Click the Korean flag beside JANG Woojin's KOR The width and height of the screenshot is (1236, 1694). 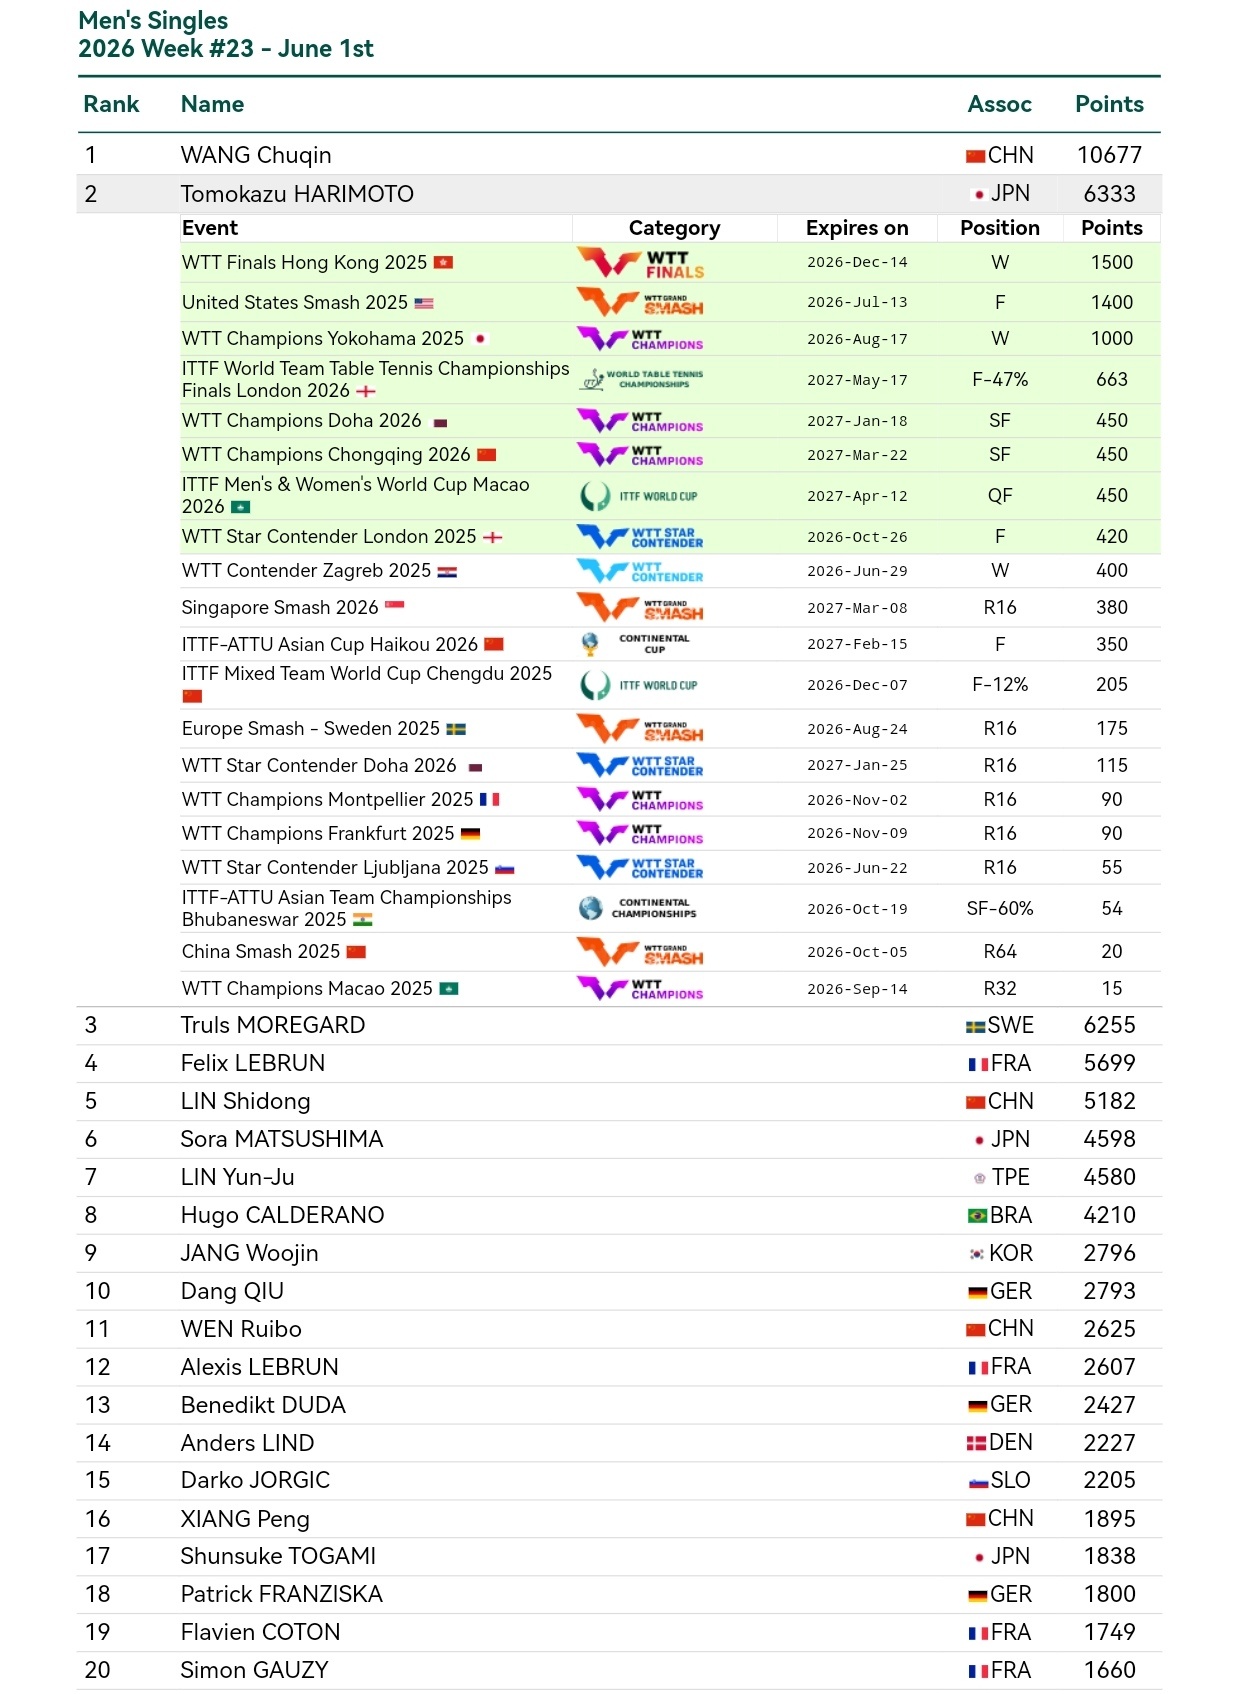(977, 1254)
